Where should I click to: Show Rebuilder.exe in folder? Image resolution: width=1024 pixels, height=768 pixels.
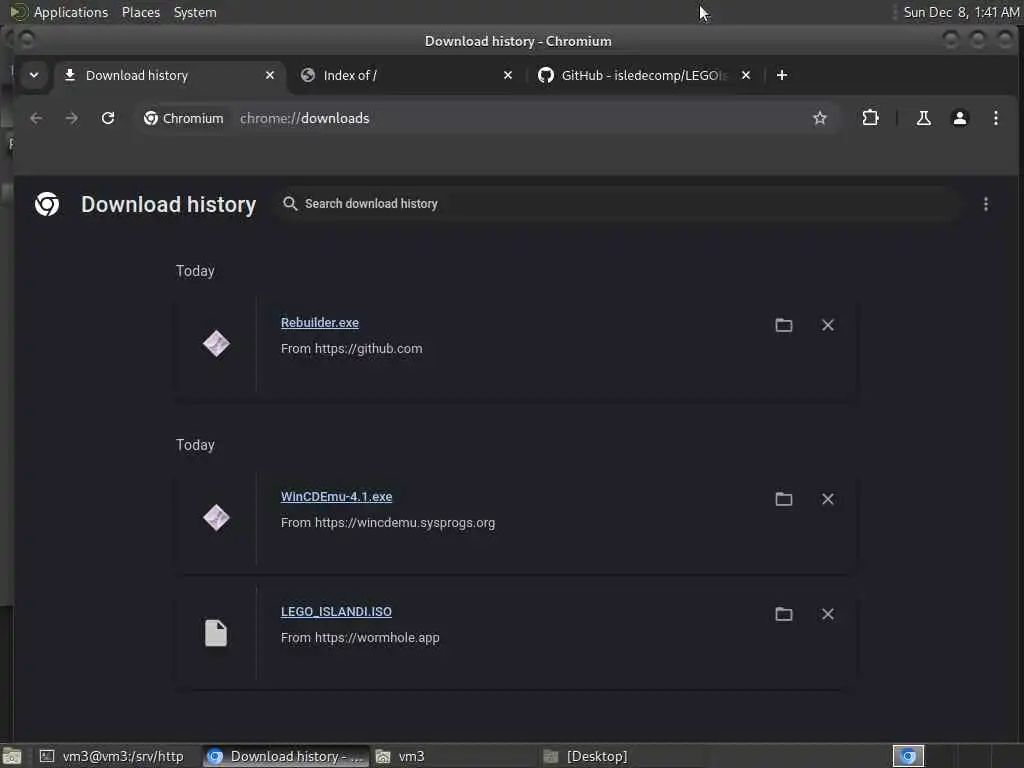click(784, 325)
